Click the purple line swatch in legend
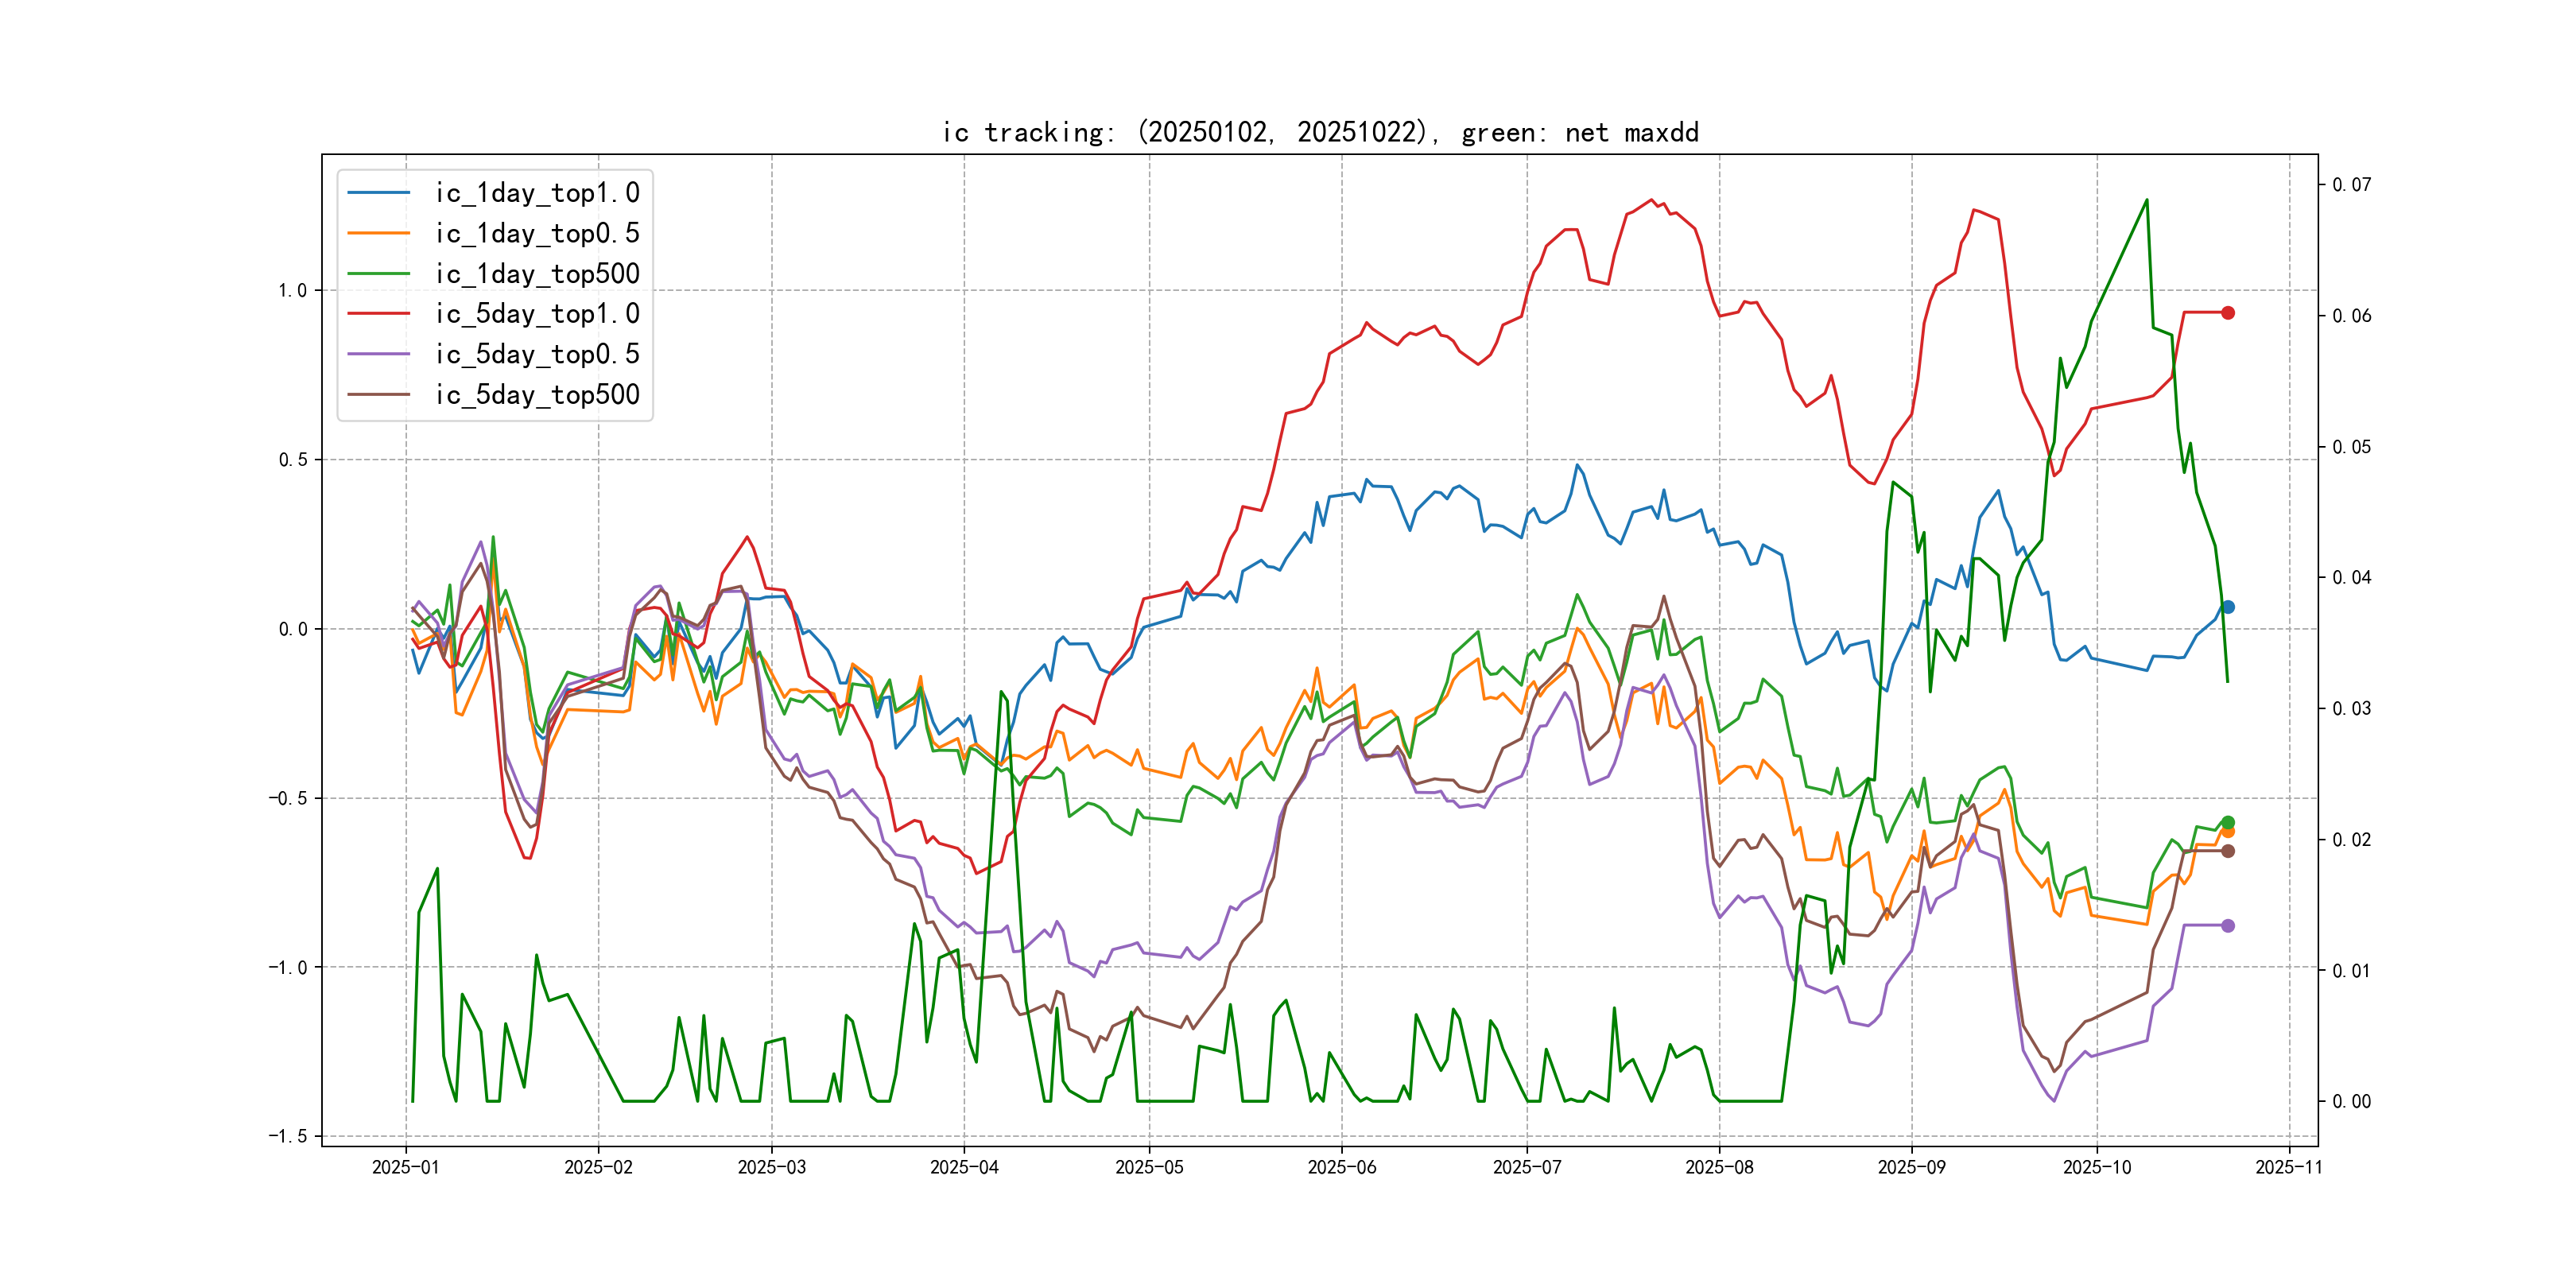 point(379,354)
